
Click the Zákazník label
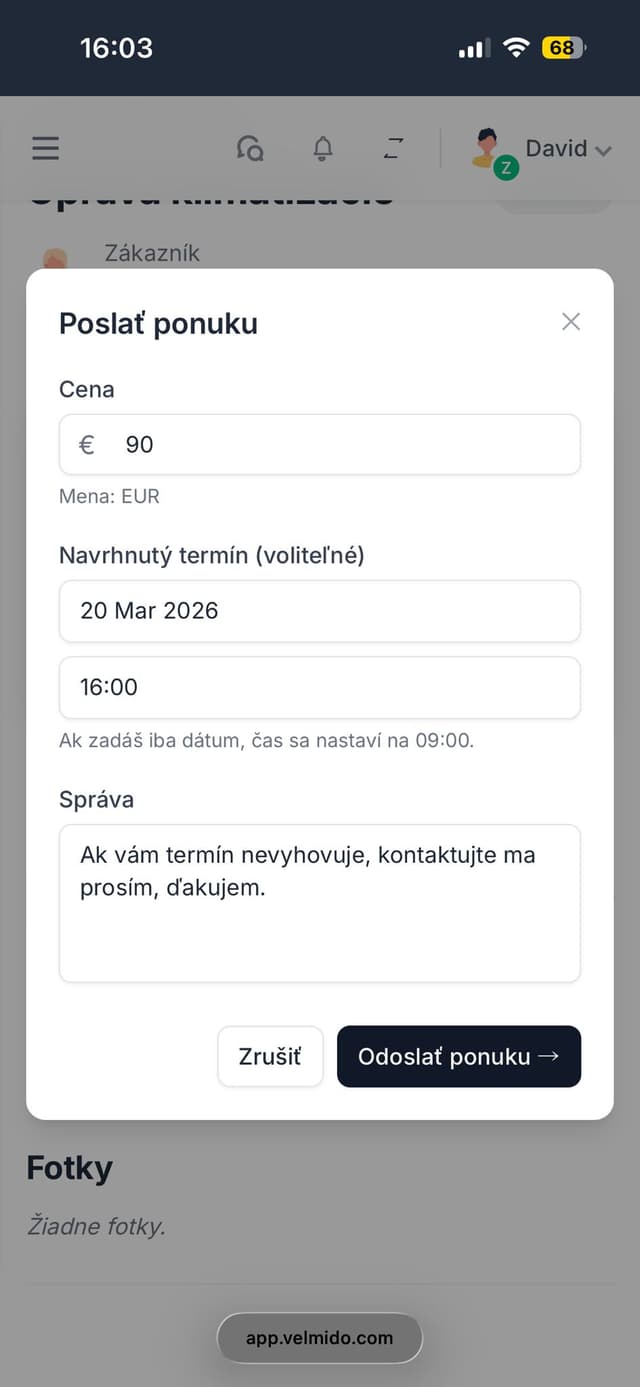tap(151, 253)
